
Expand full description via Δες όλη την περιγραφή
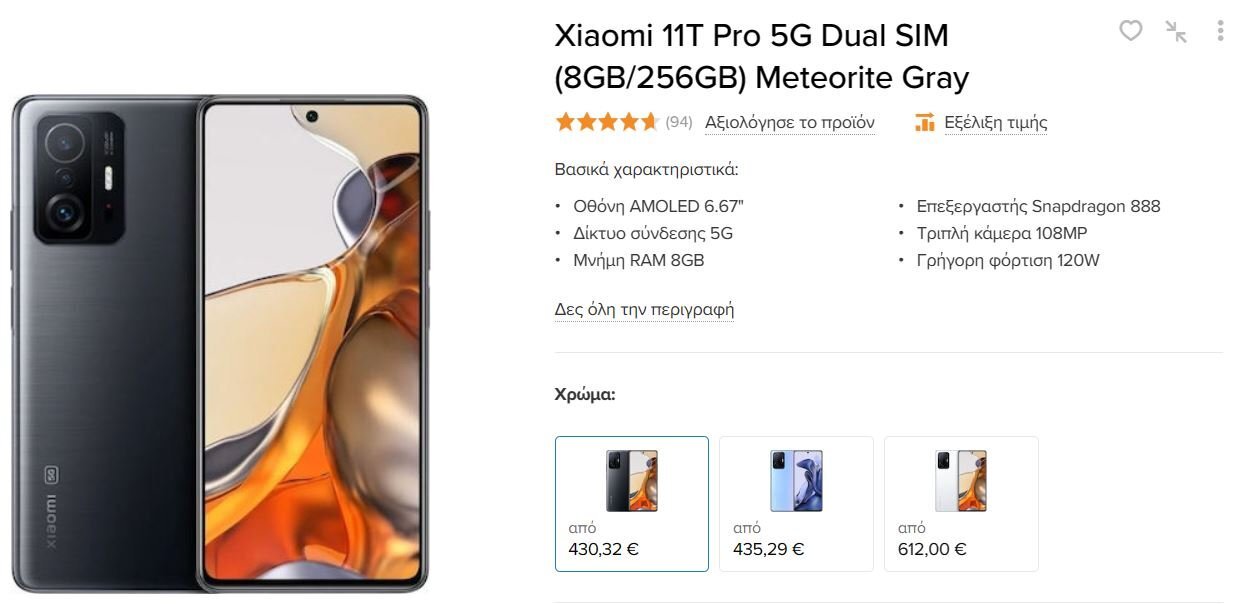645,309
